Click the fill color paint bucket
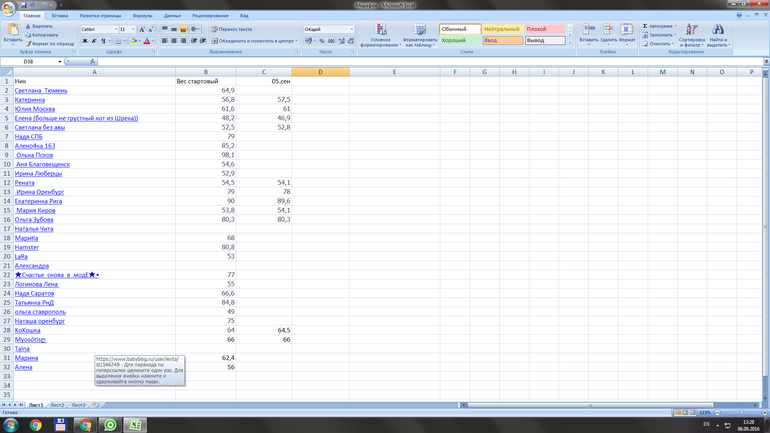 pos(131,41)
